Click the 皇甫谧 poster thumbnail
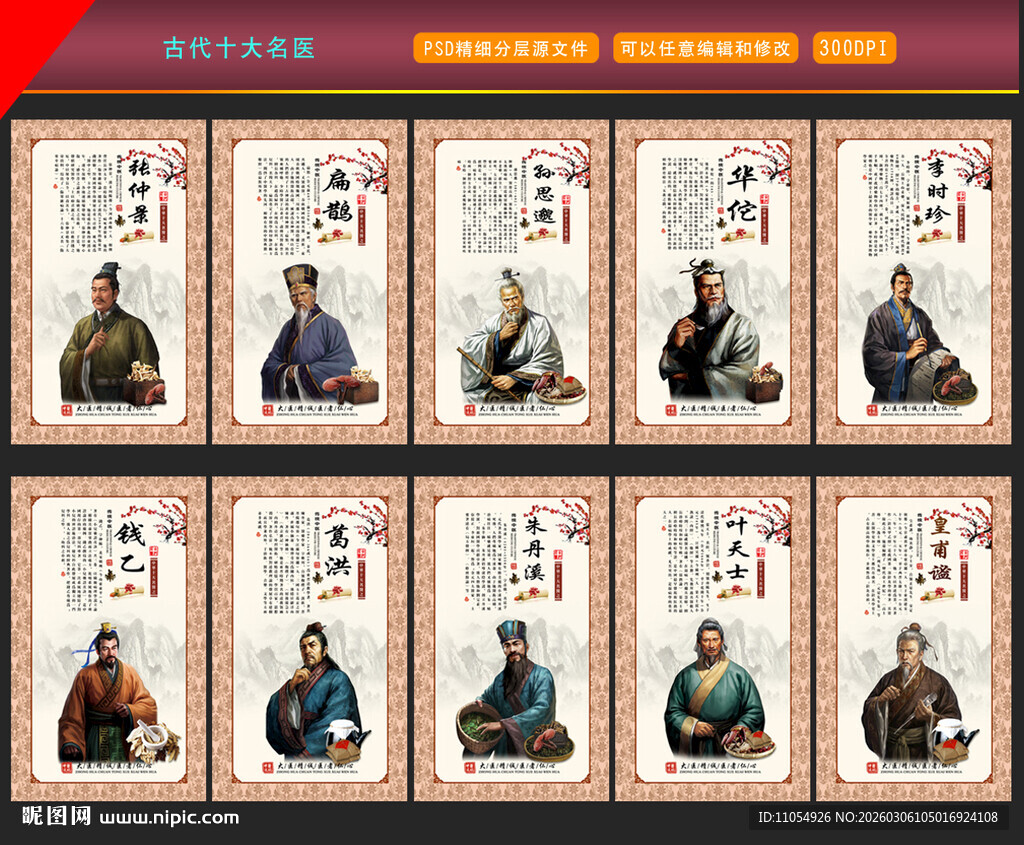The width and height of the screenshot is (1024, 845). 914,639
